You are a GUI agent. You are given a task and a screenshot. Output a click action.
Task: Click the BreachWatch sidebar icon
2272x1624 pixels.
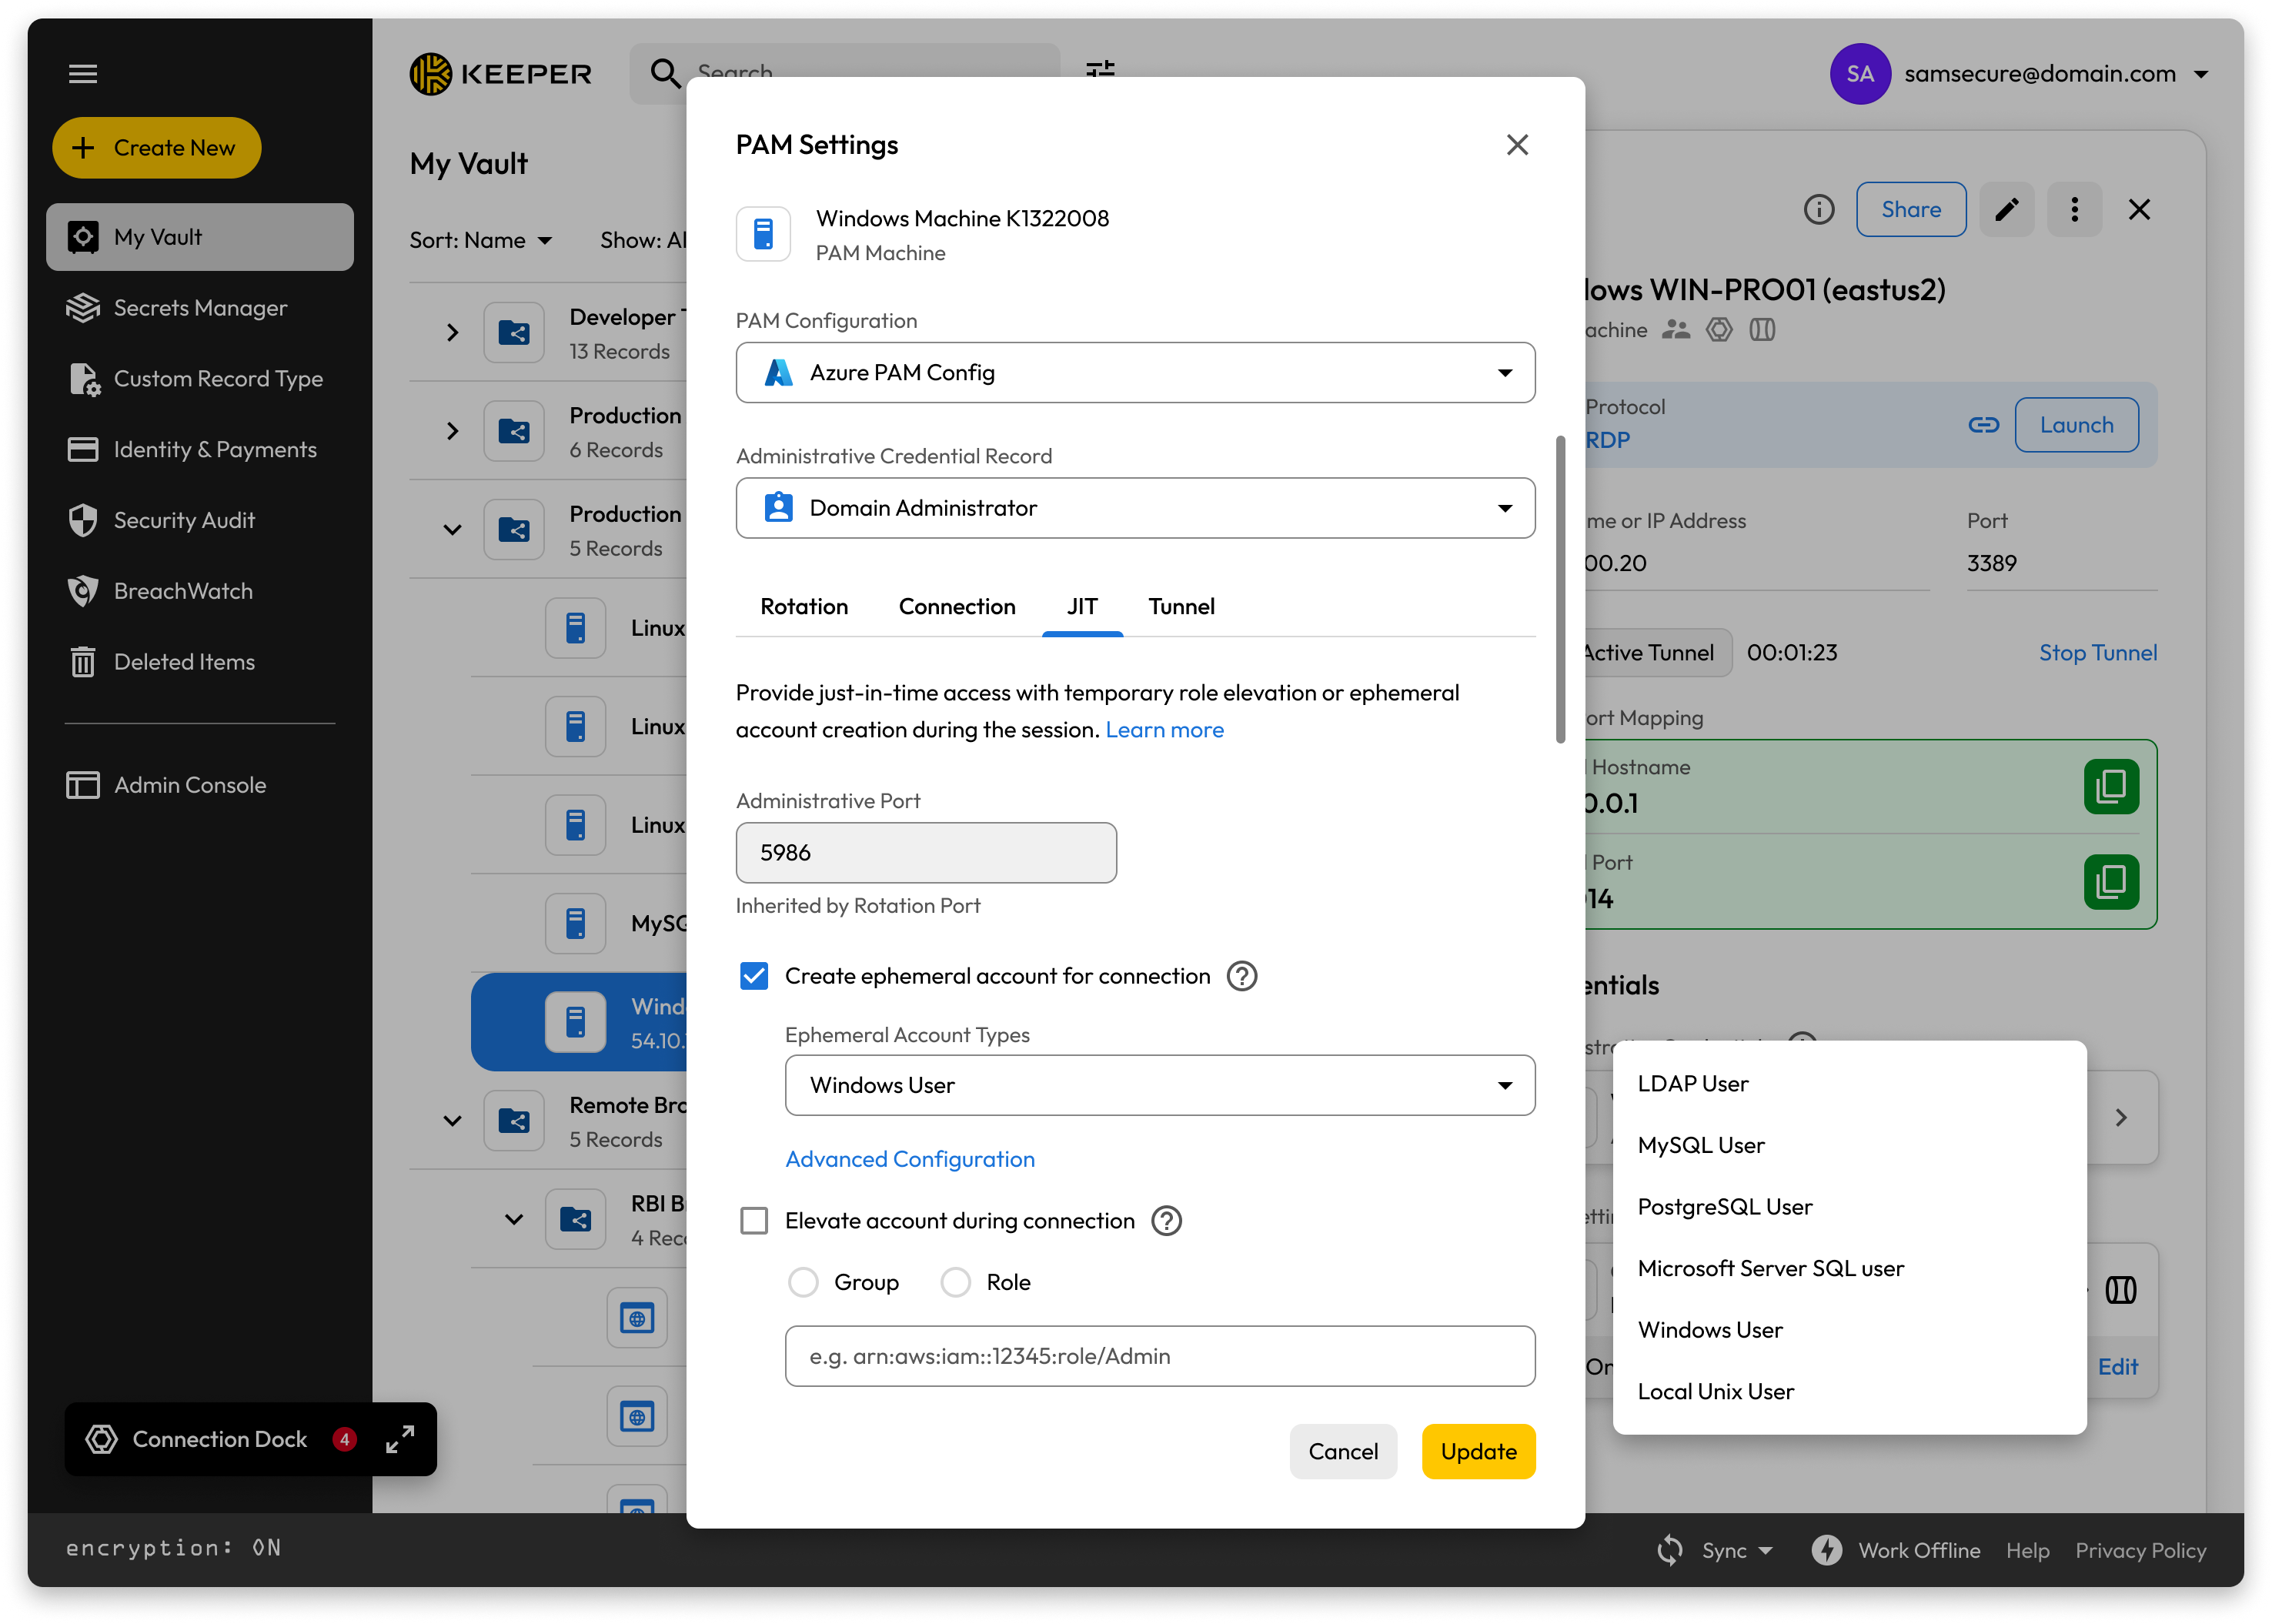pos(83,591)
